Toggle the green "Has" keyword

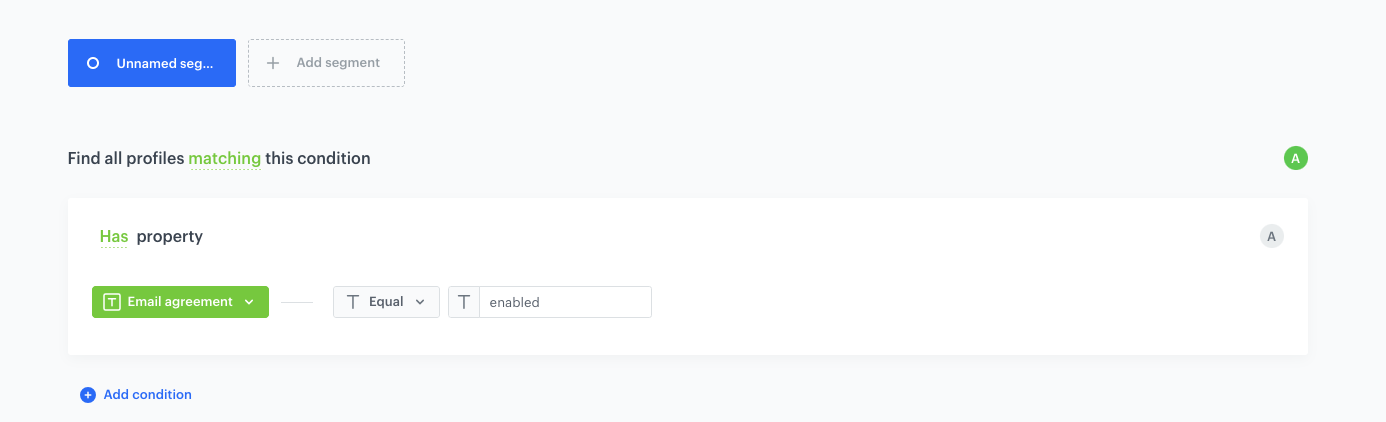tap(114, 237)
